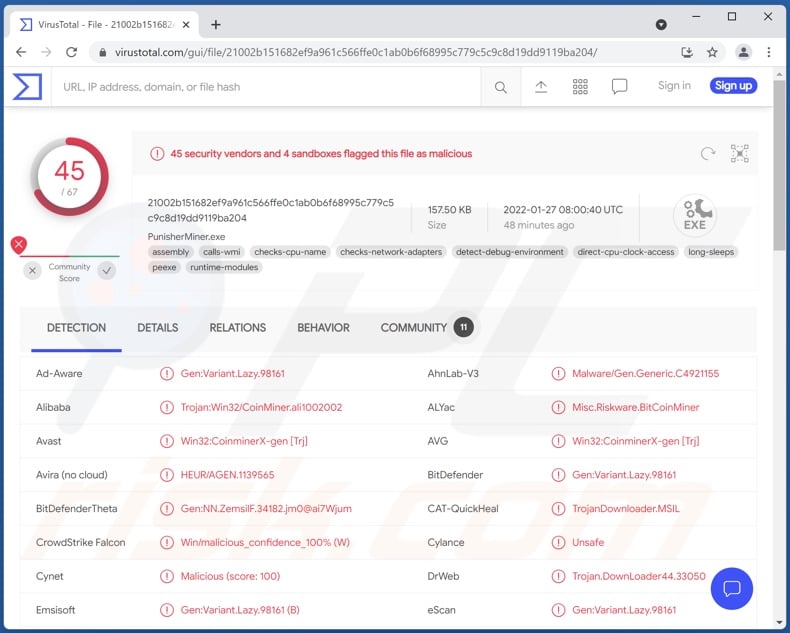Click the detect-debug-environment tag
Image resolution: width=790 pixels, height=633 pixels.
click(x=509, y=251)
